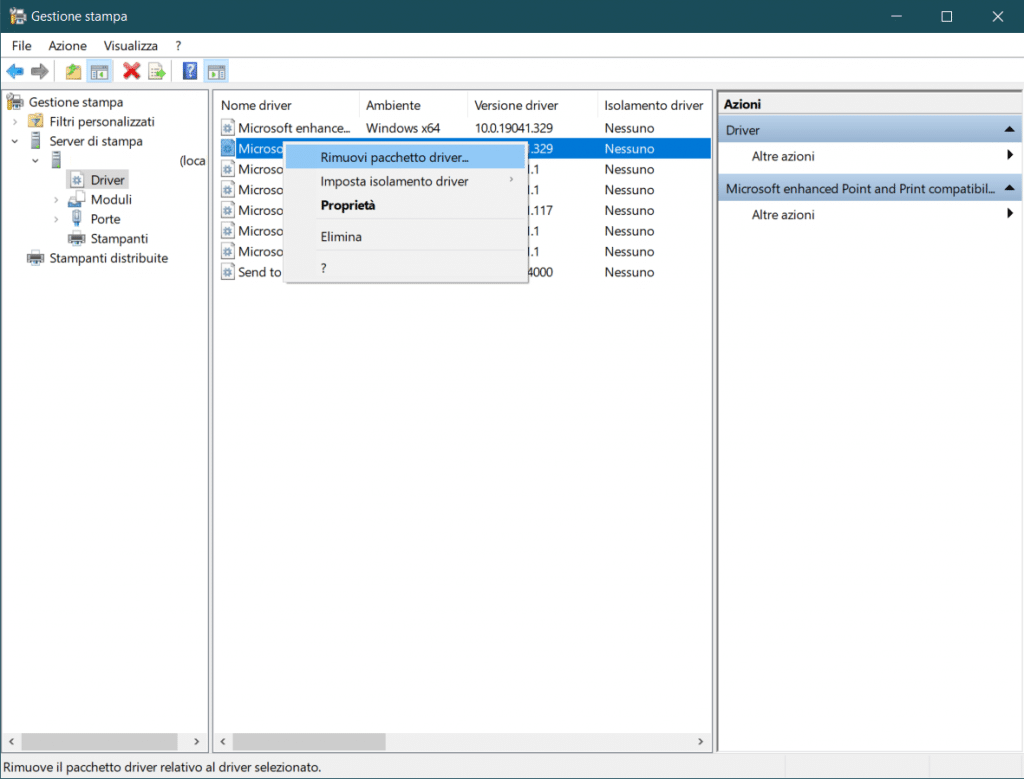
Task: Open Imposta isolamento driver submenu
Action: point(394,181)
